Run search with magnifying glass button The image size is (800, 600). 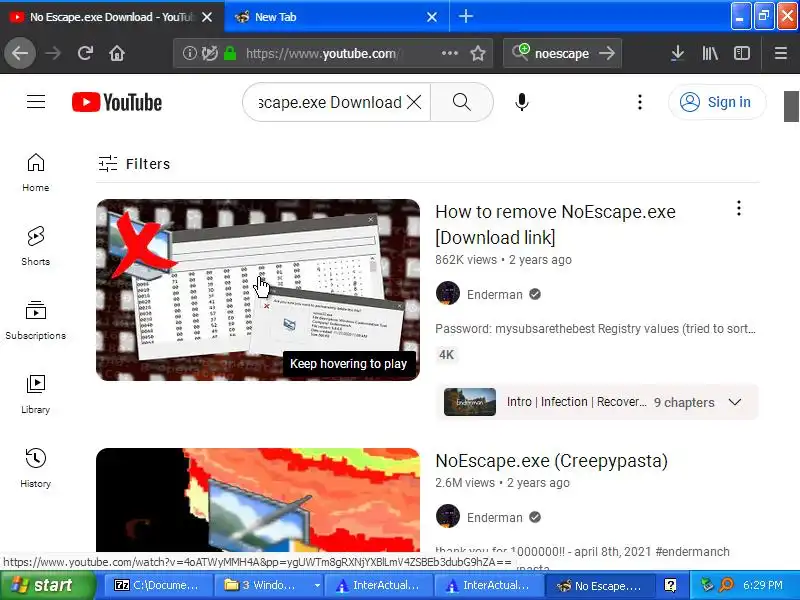[462, 102]
